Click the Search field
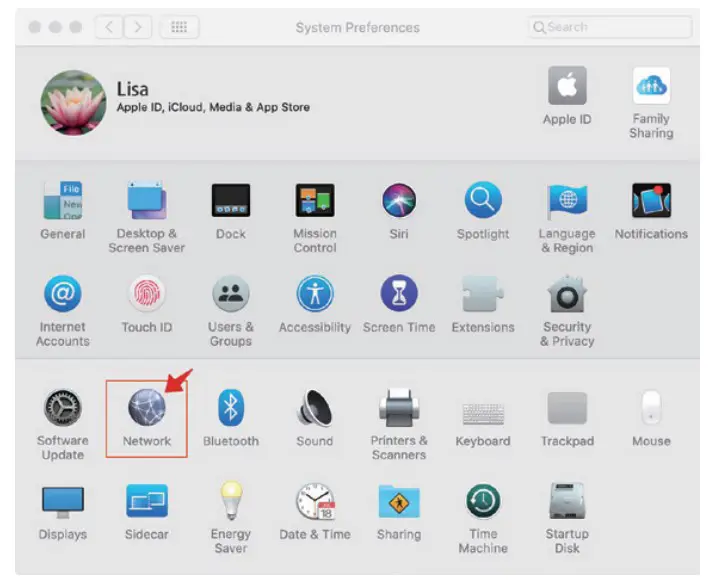 610,27
